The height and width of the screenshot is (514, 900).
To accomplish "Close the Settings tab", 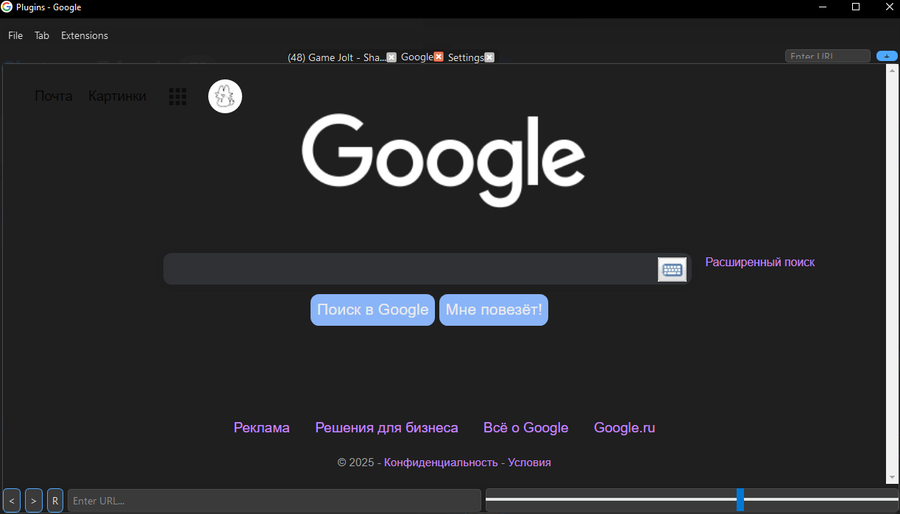I will click(489, 57).
